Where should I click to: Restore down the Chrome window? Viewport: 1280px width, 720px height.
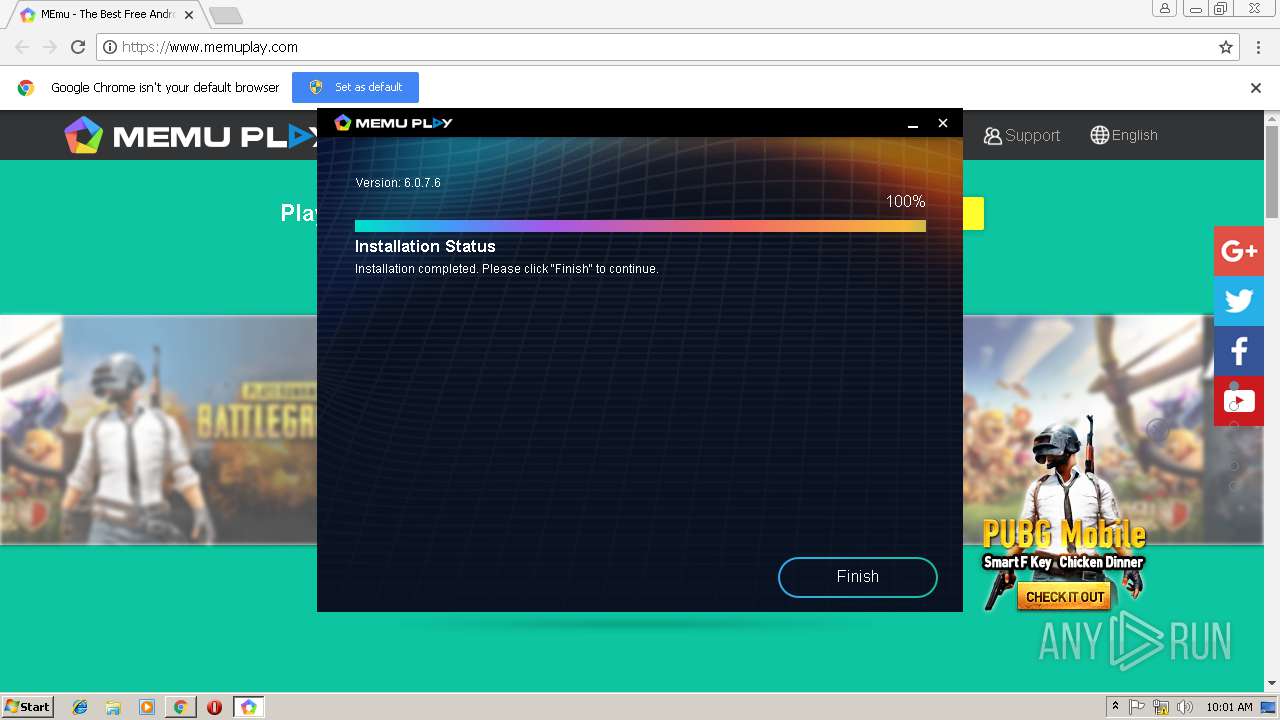[x=1220, y=9]
